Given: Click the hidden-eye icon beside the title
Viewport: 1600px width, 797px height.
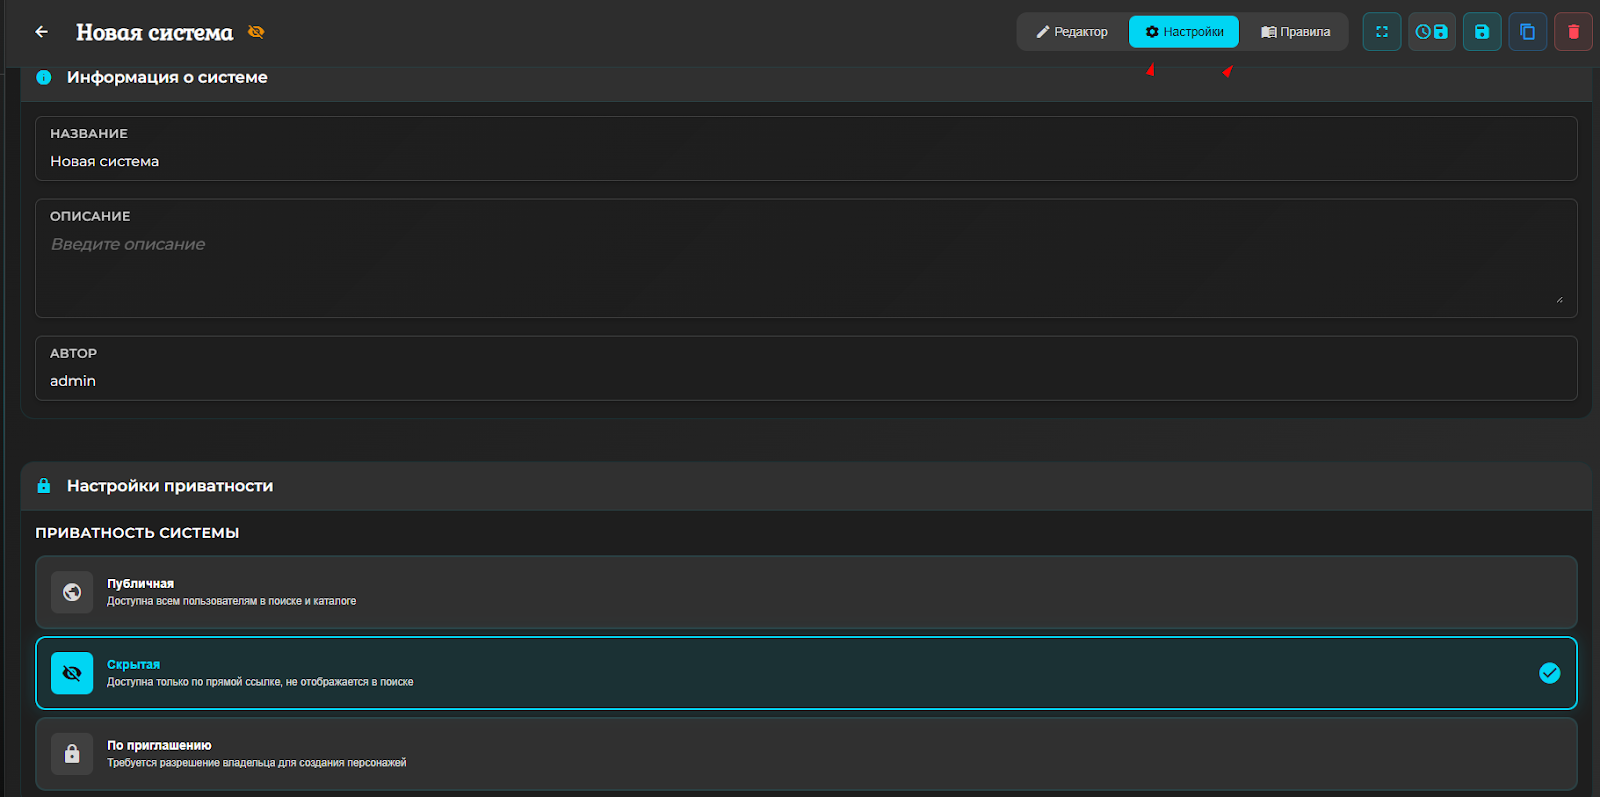Looking at the screenshot, I should (256, 32).
